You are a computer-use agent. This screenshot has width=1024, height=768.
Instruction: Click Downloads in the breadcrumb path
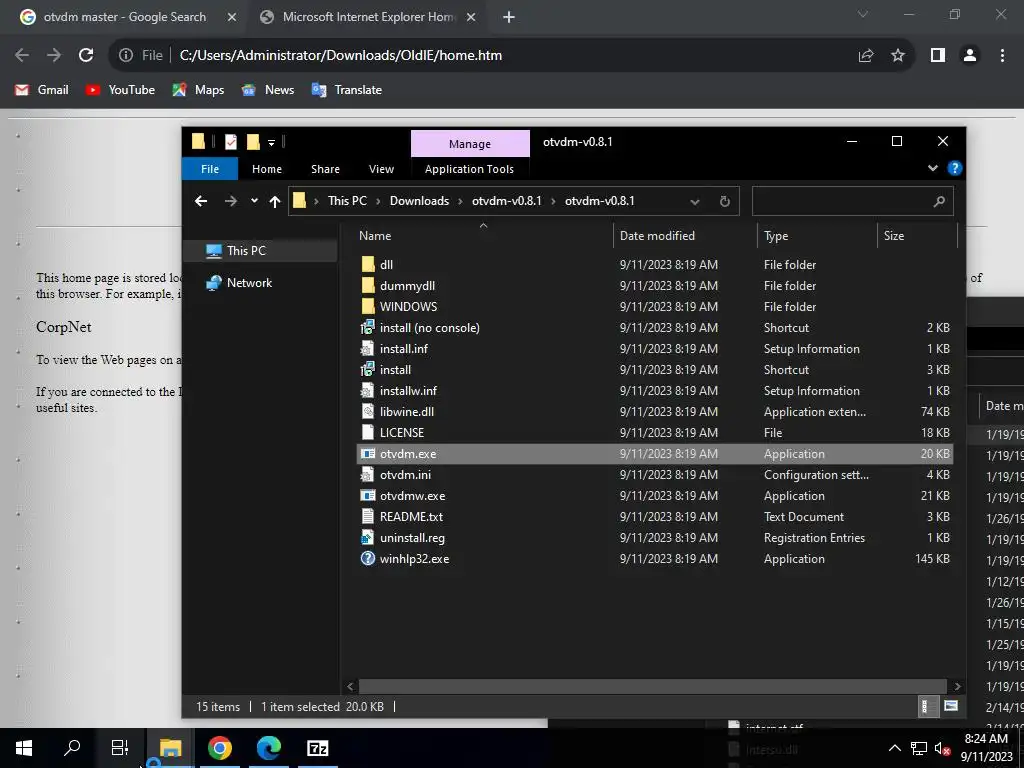(x=419, y=201)
